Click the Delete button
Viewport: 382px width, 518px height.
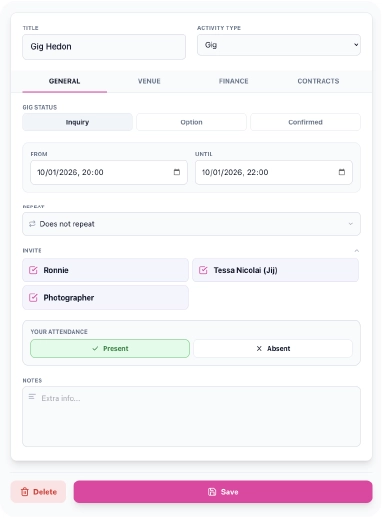(38, 492)
